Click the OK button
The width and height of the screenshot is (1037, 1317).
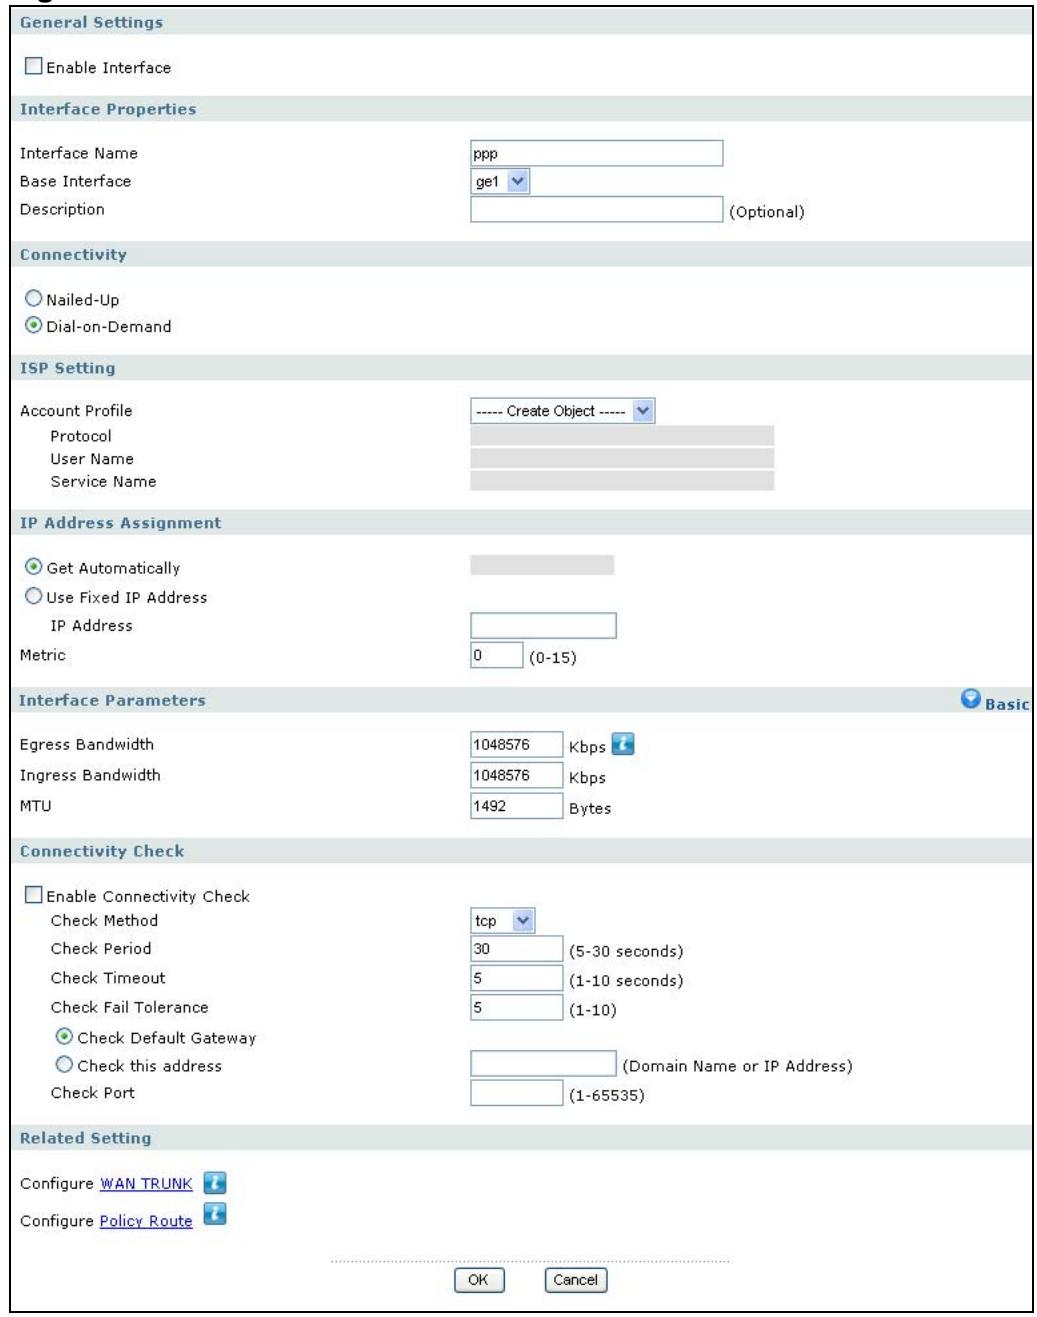479,1280
